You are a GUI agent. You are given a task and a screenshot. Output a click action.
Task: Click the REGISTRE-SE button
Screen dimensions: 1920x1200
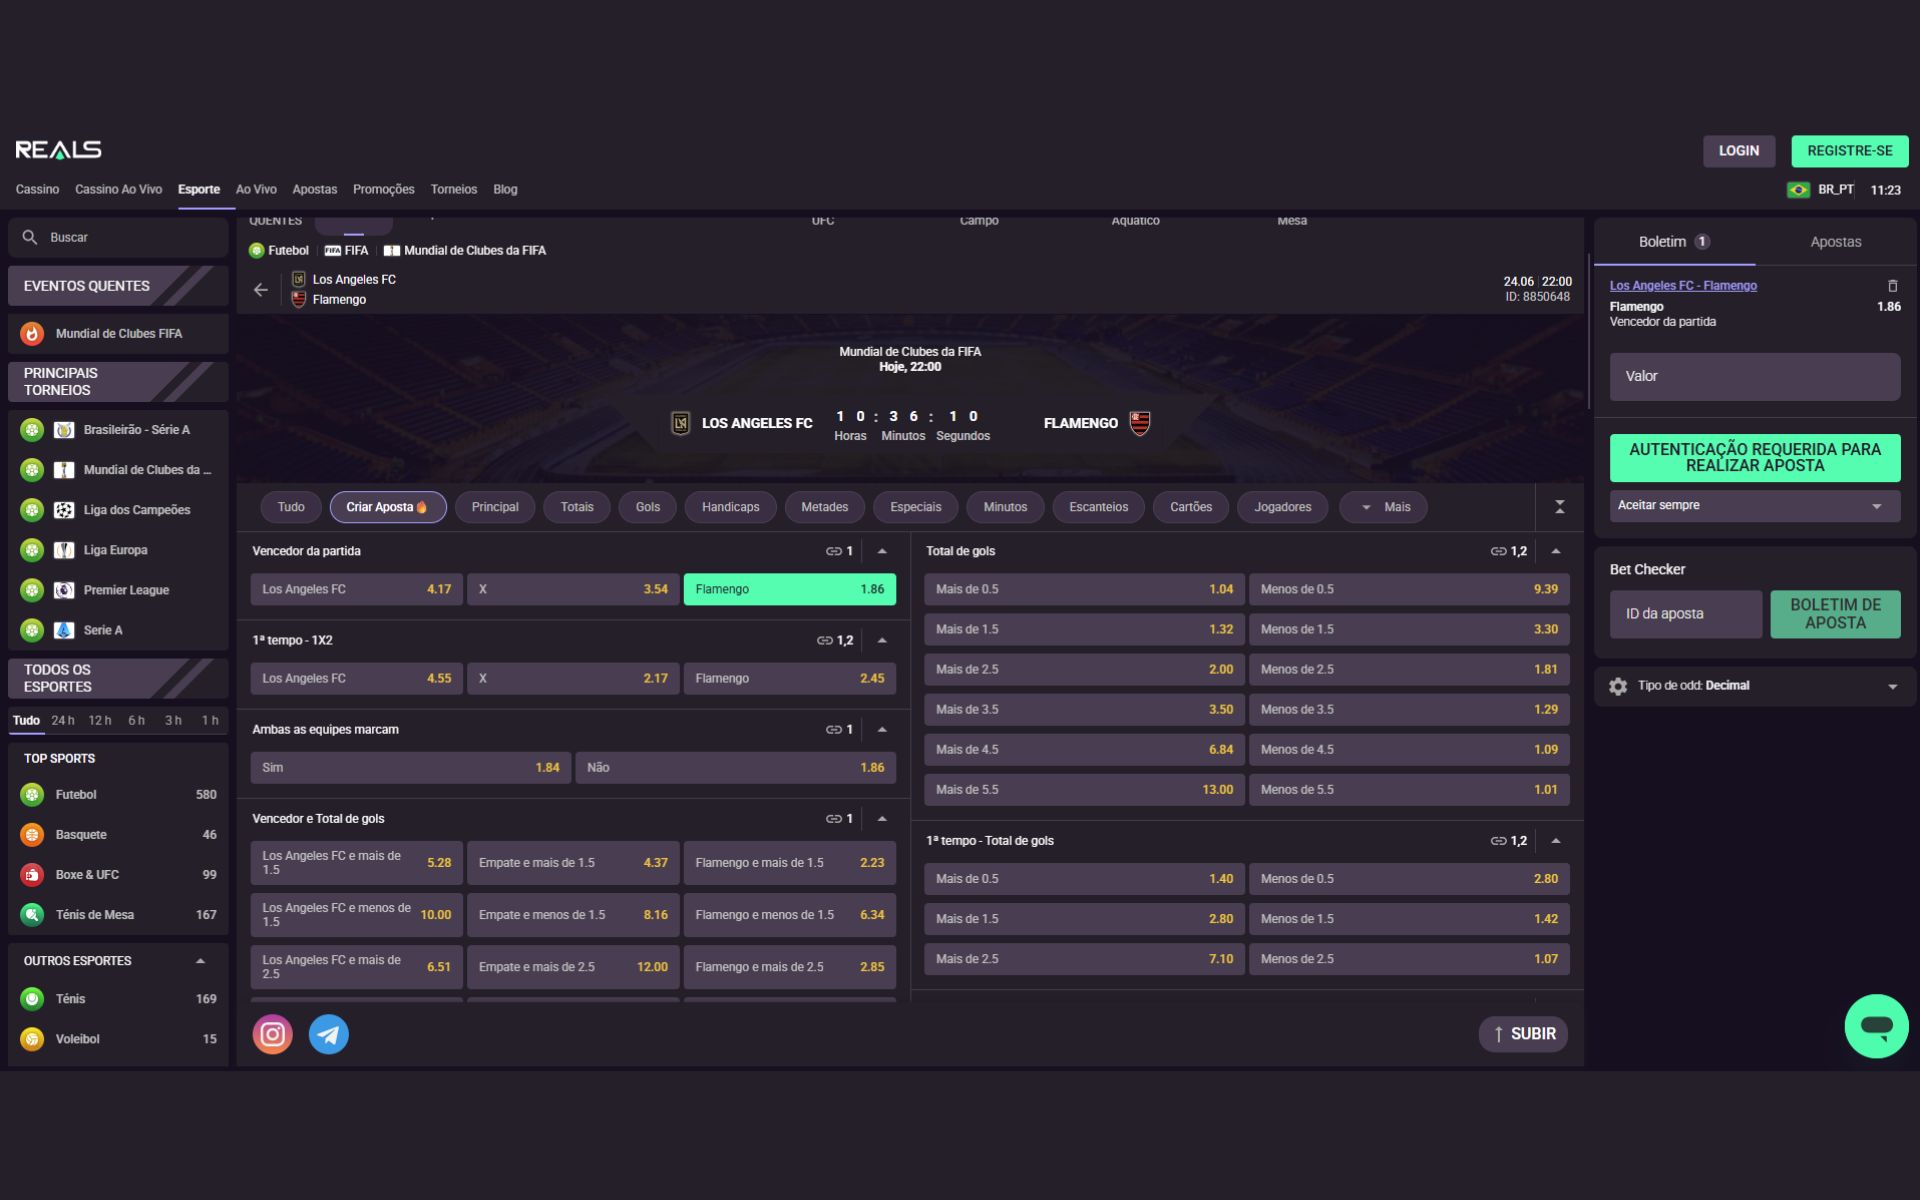coord(1849,151)
